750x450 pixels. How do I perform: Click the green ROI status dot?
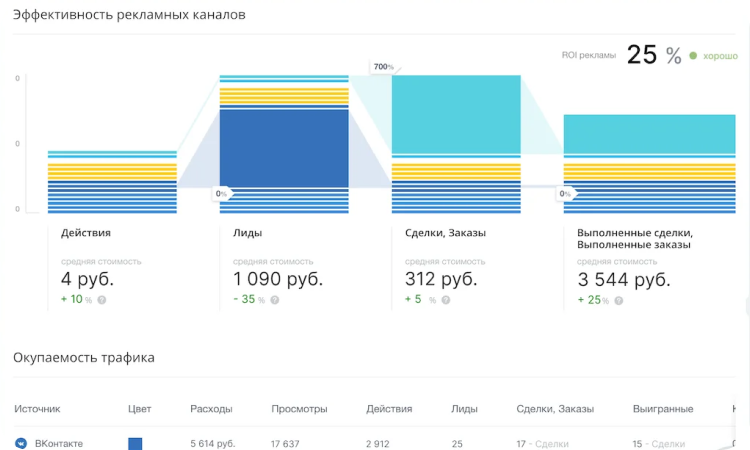[x=693, y=56]
